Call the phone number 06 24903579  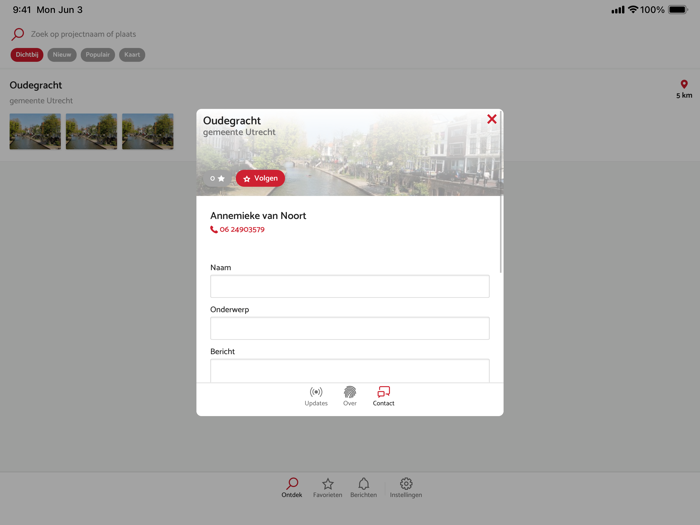tap(238, 229)
